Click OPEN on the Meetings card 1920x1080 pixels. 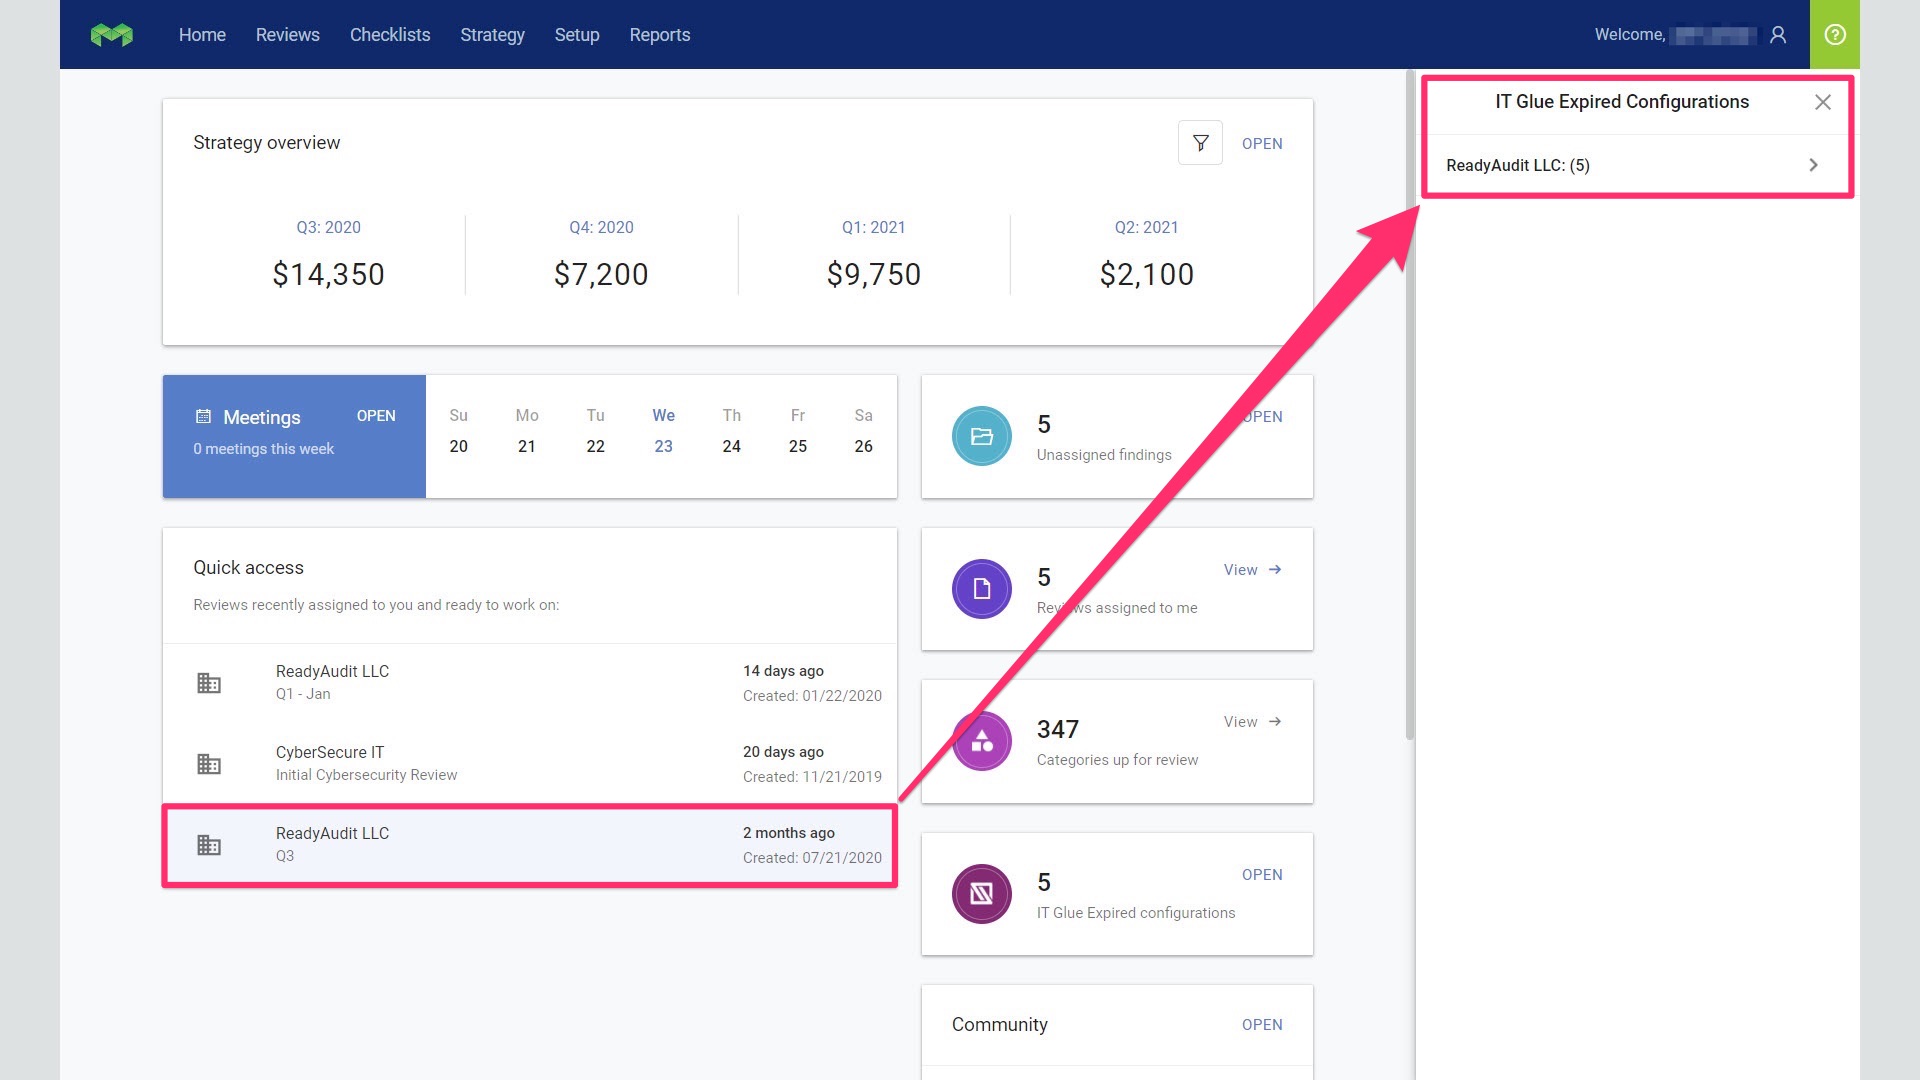[376, 416]
